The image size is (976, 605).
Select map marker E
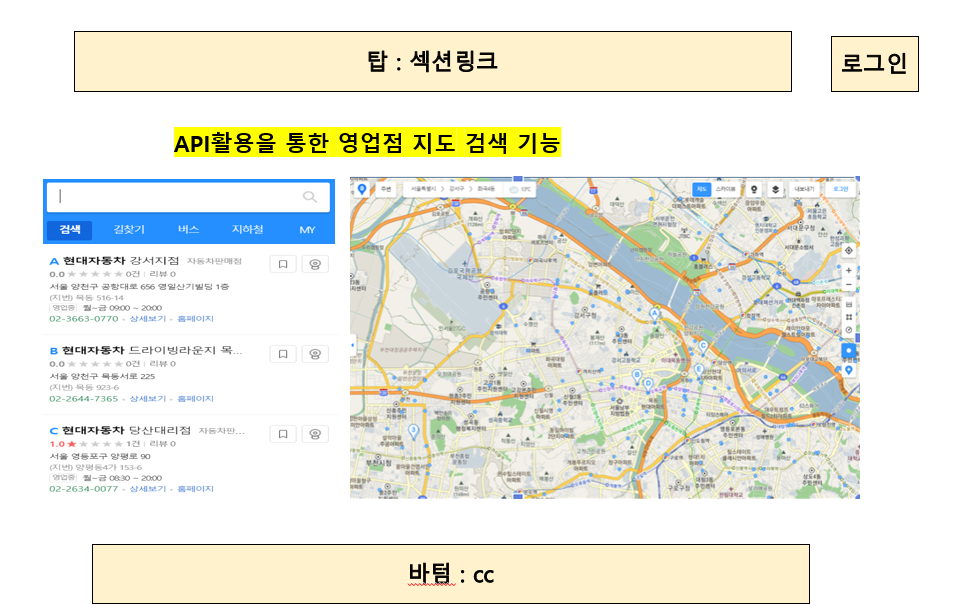[x=698, y=370]
